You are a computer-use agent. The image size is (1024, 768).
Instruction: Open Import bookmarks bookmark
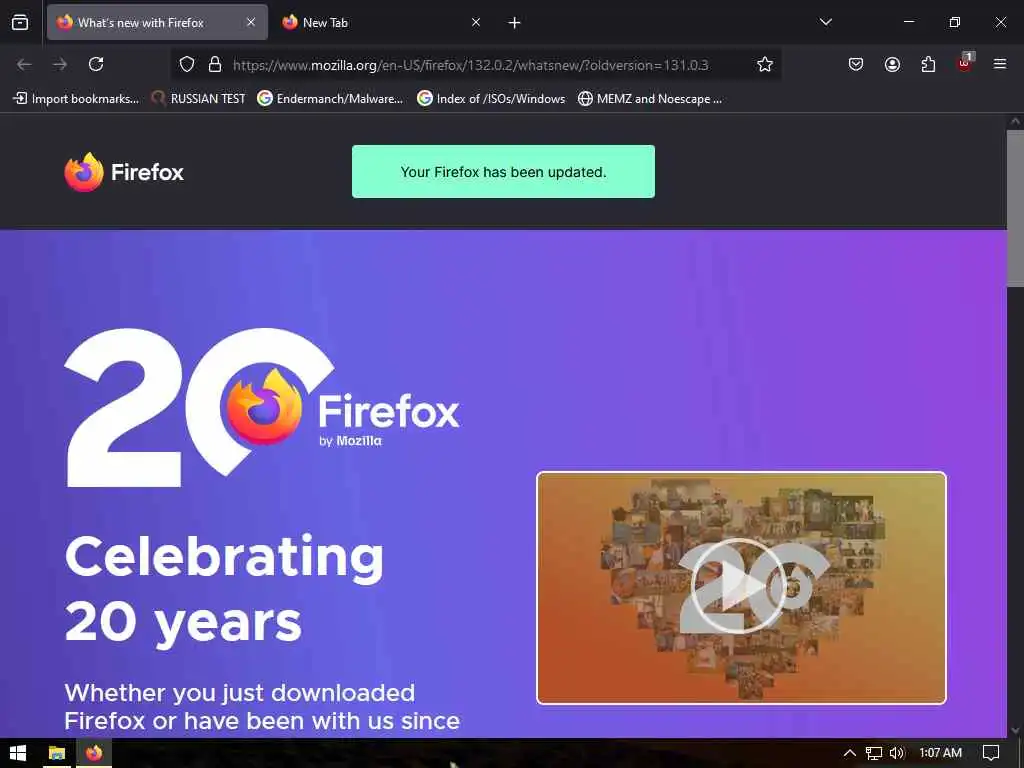click(x=76, y=99)
